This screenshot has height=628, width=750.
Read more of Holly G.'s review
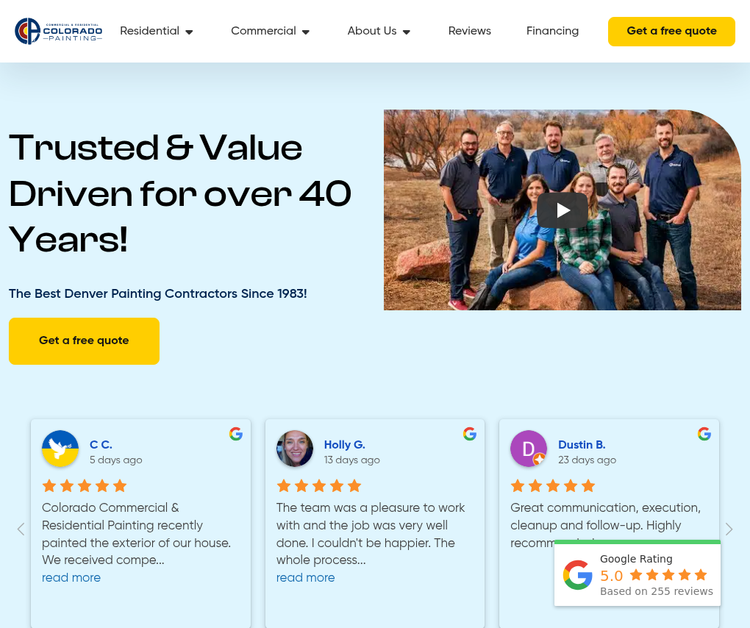click(306, 578)
